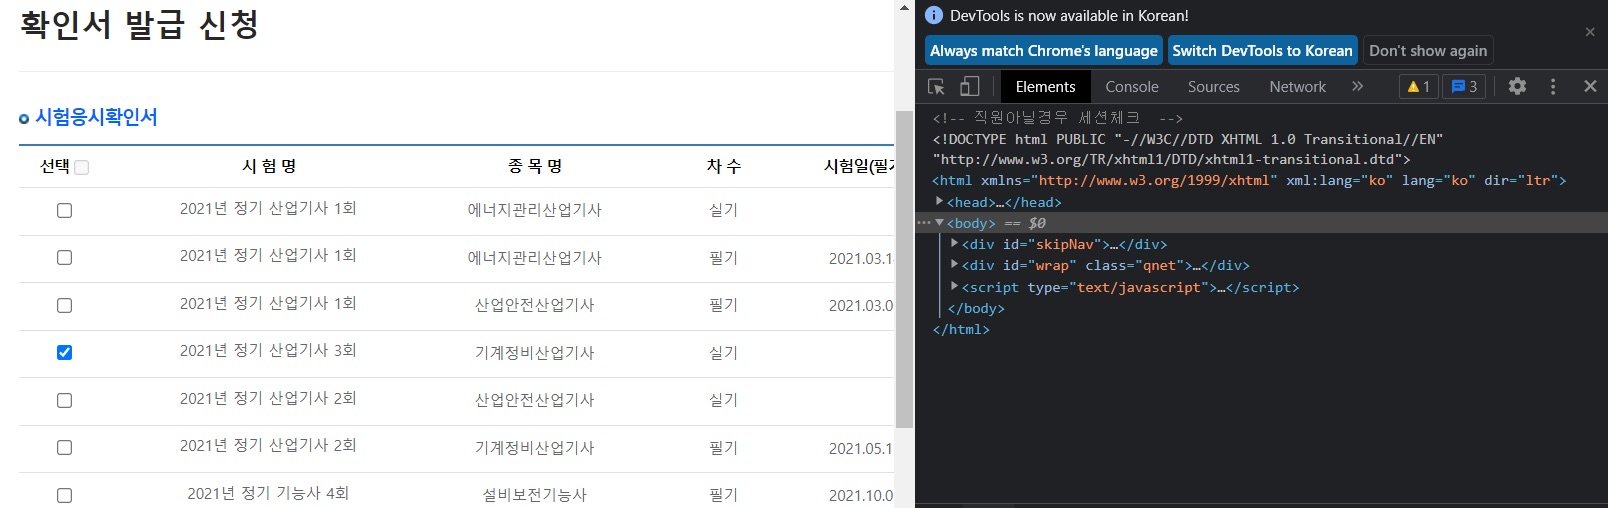Check 기계정비산업기사 필기 2회 row checkbox

tap(65, 447)
